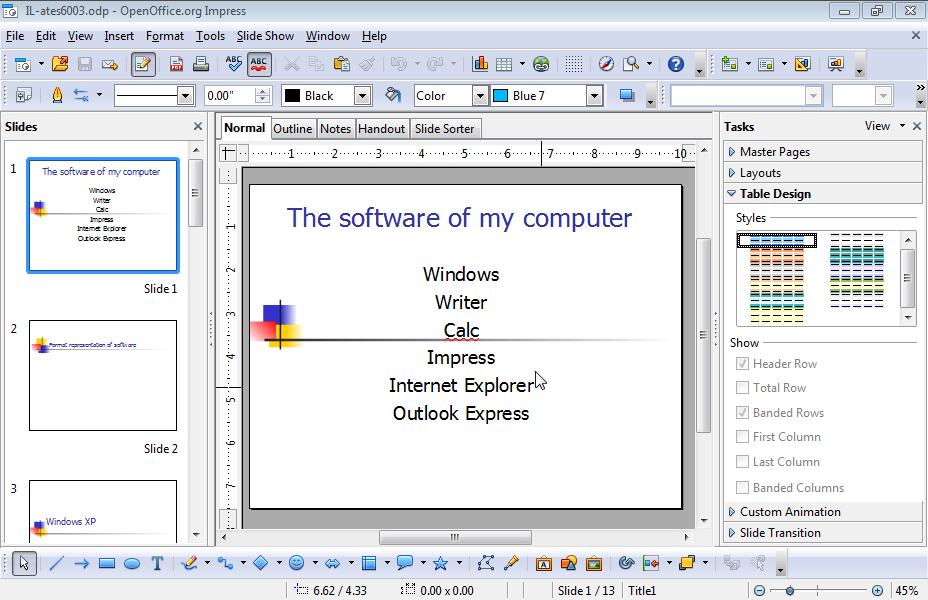928x600 pixels.
Task: Toggle Display Grid icon
Action: [573, 64]
